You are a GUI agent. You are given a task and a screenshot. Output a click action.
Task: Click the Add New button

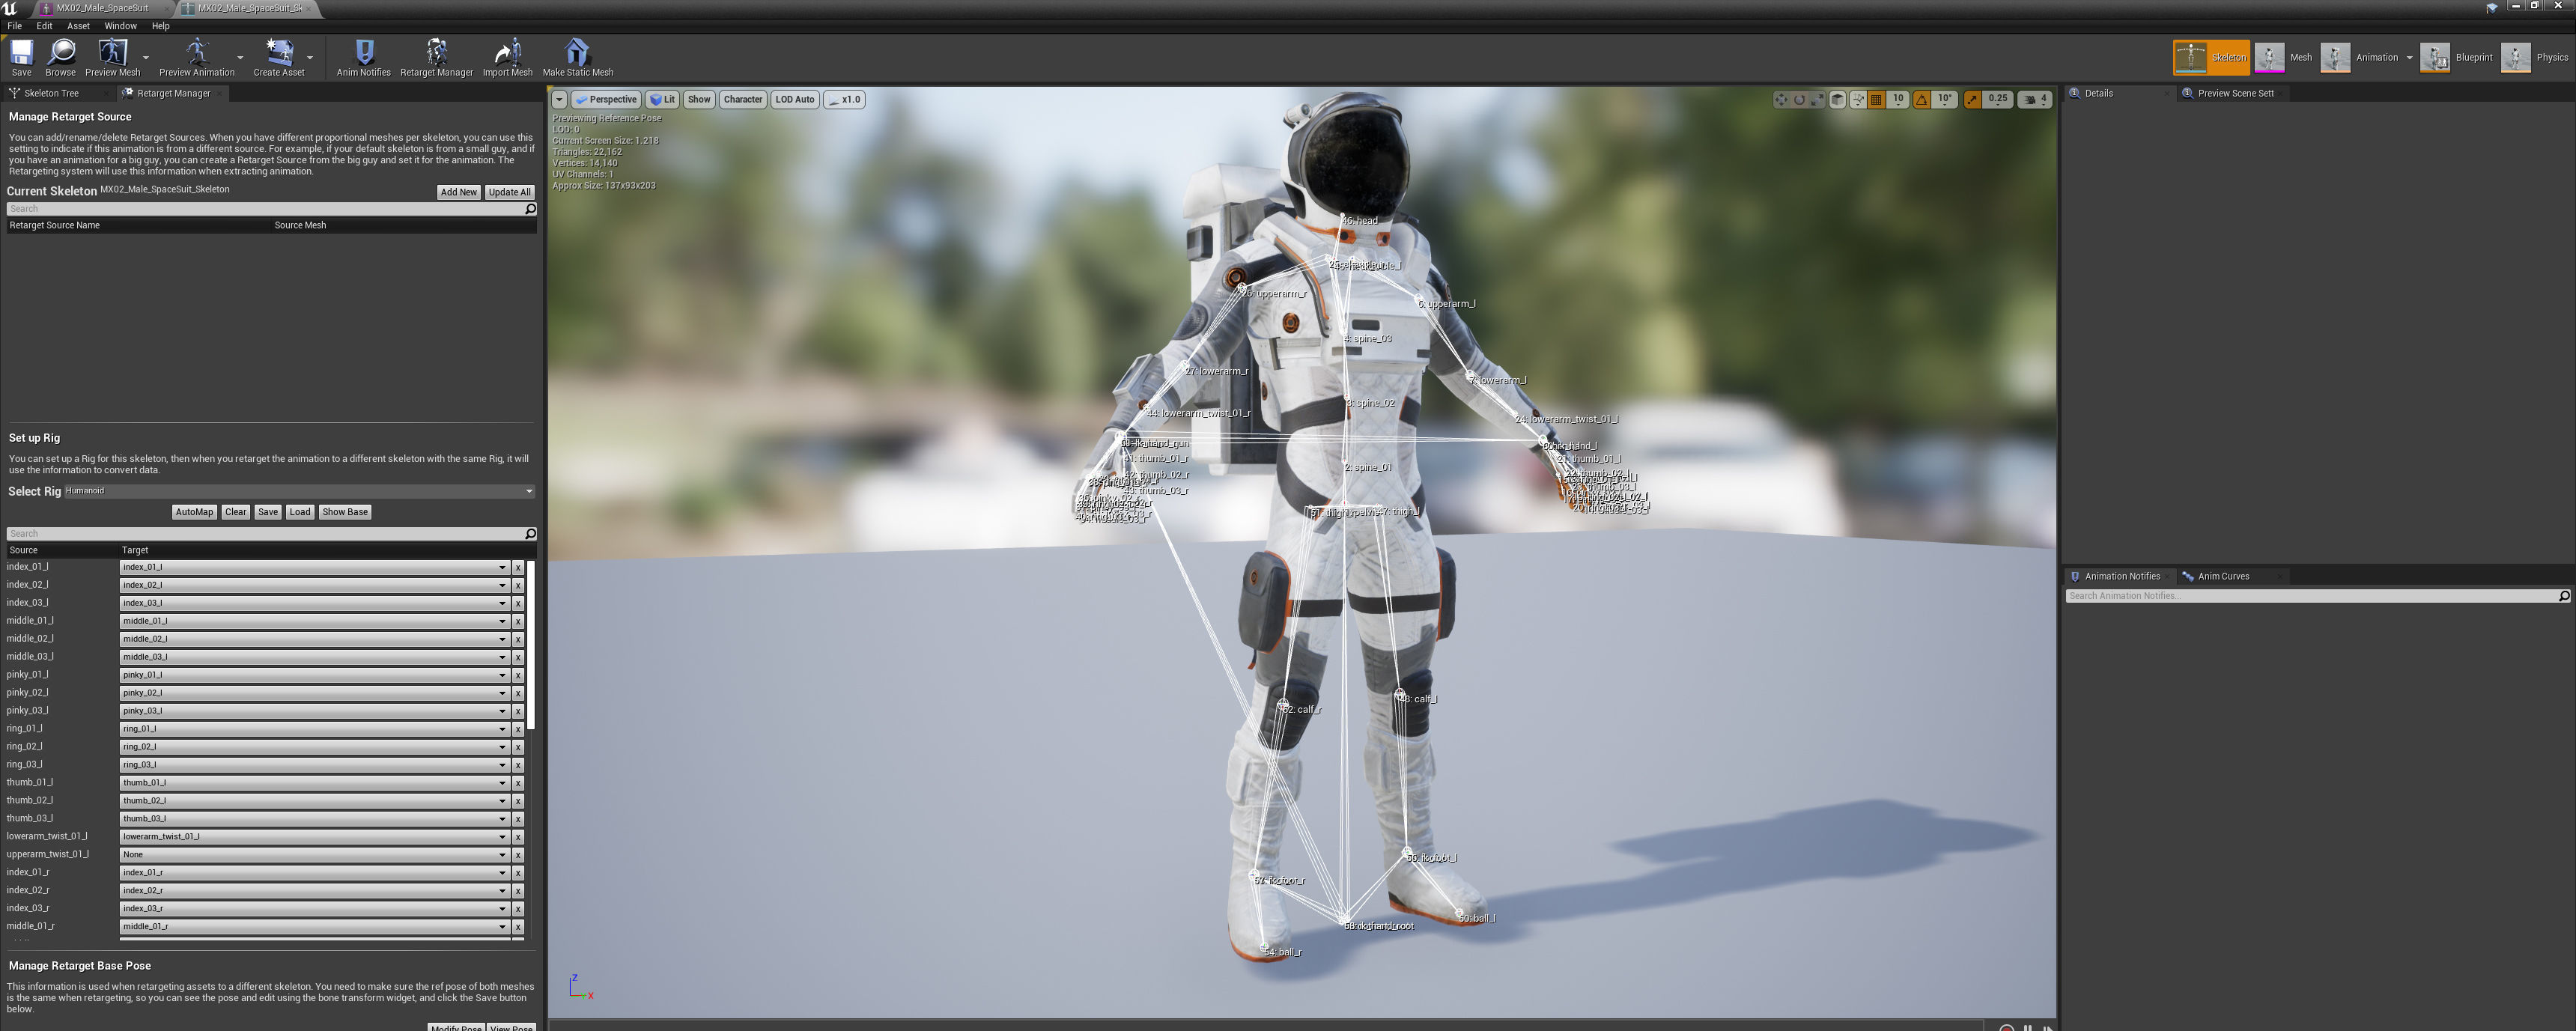click(459, 192)
